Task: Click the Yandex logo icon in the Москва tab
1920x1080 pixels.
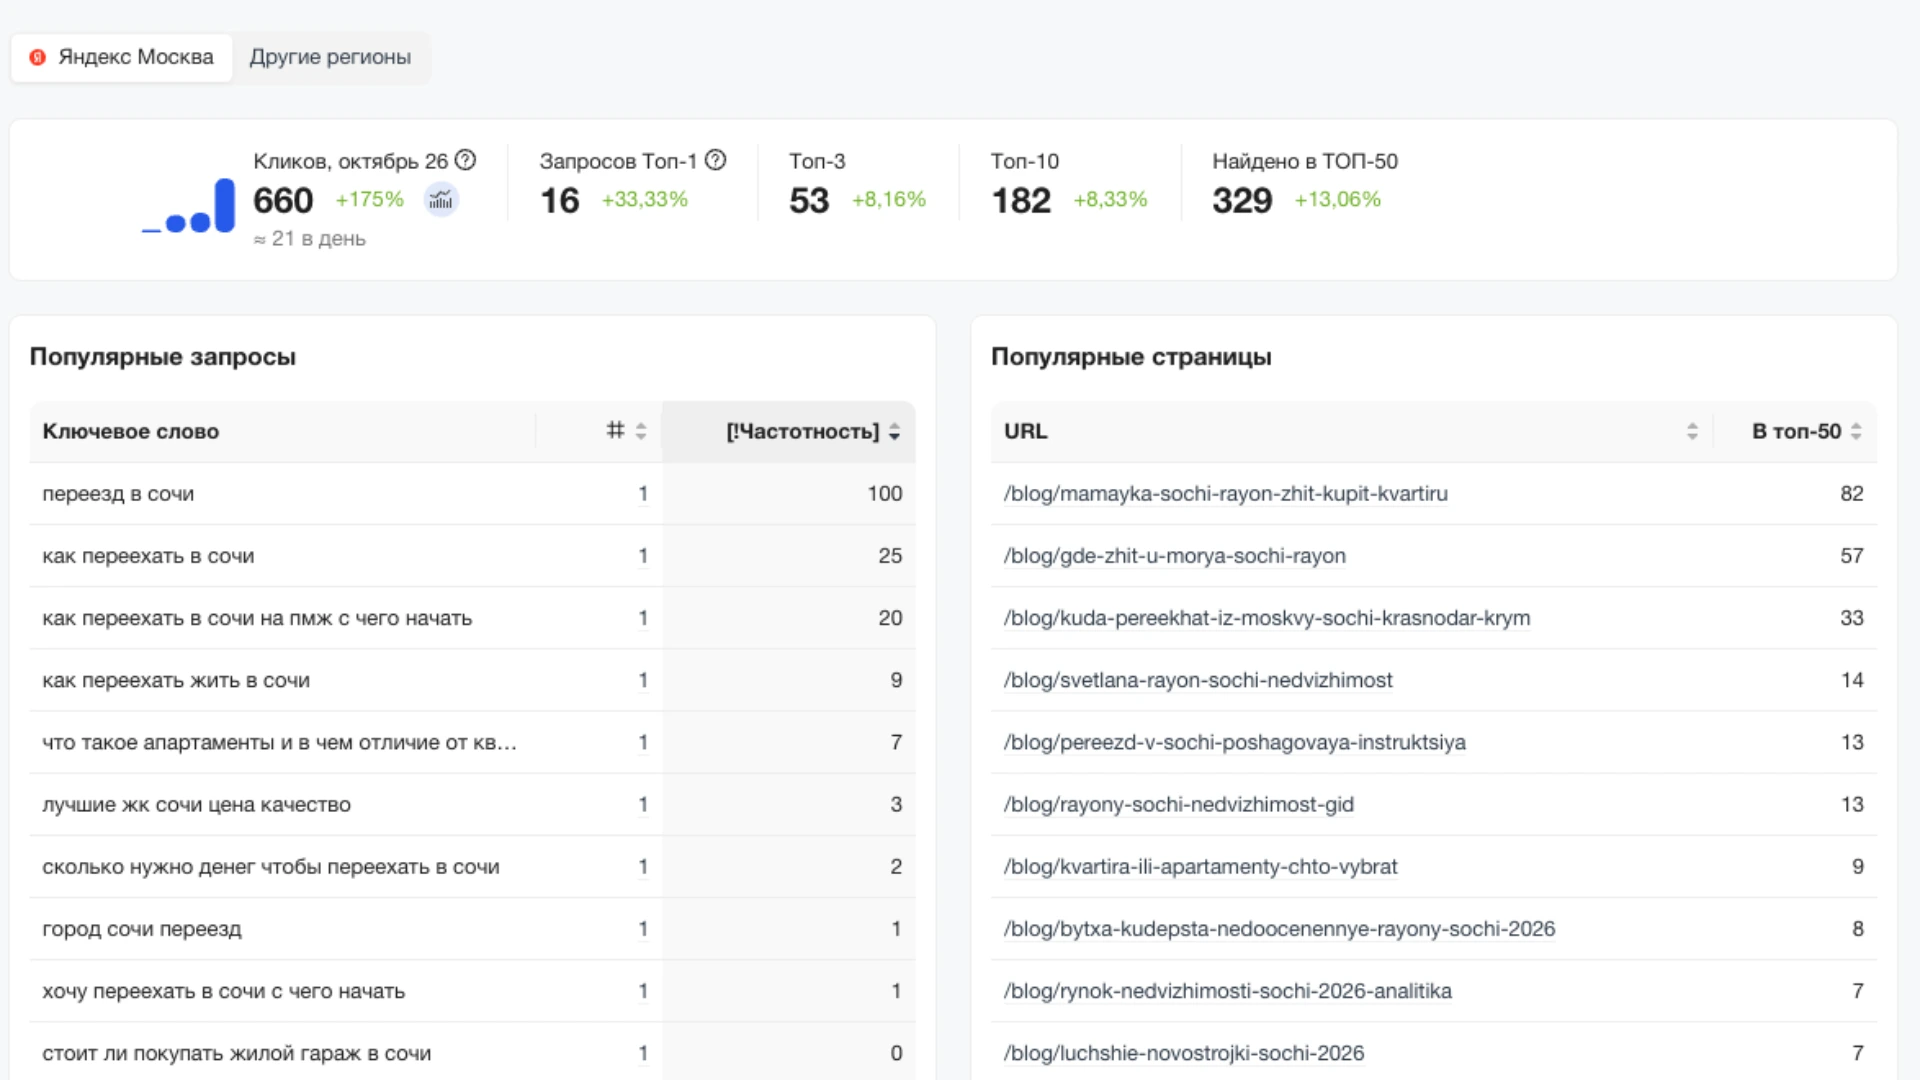Action: click(38, 57)
